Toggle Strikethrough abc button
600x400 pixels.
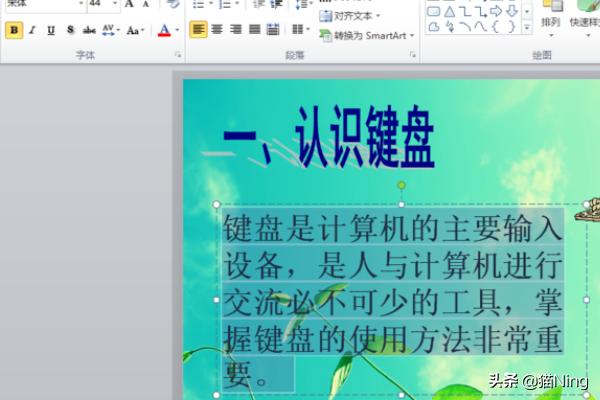(x=89, y=30)
